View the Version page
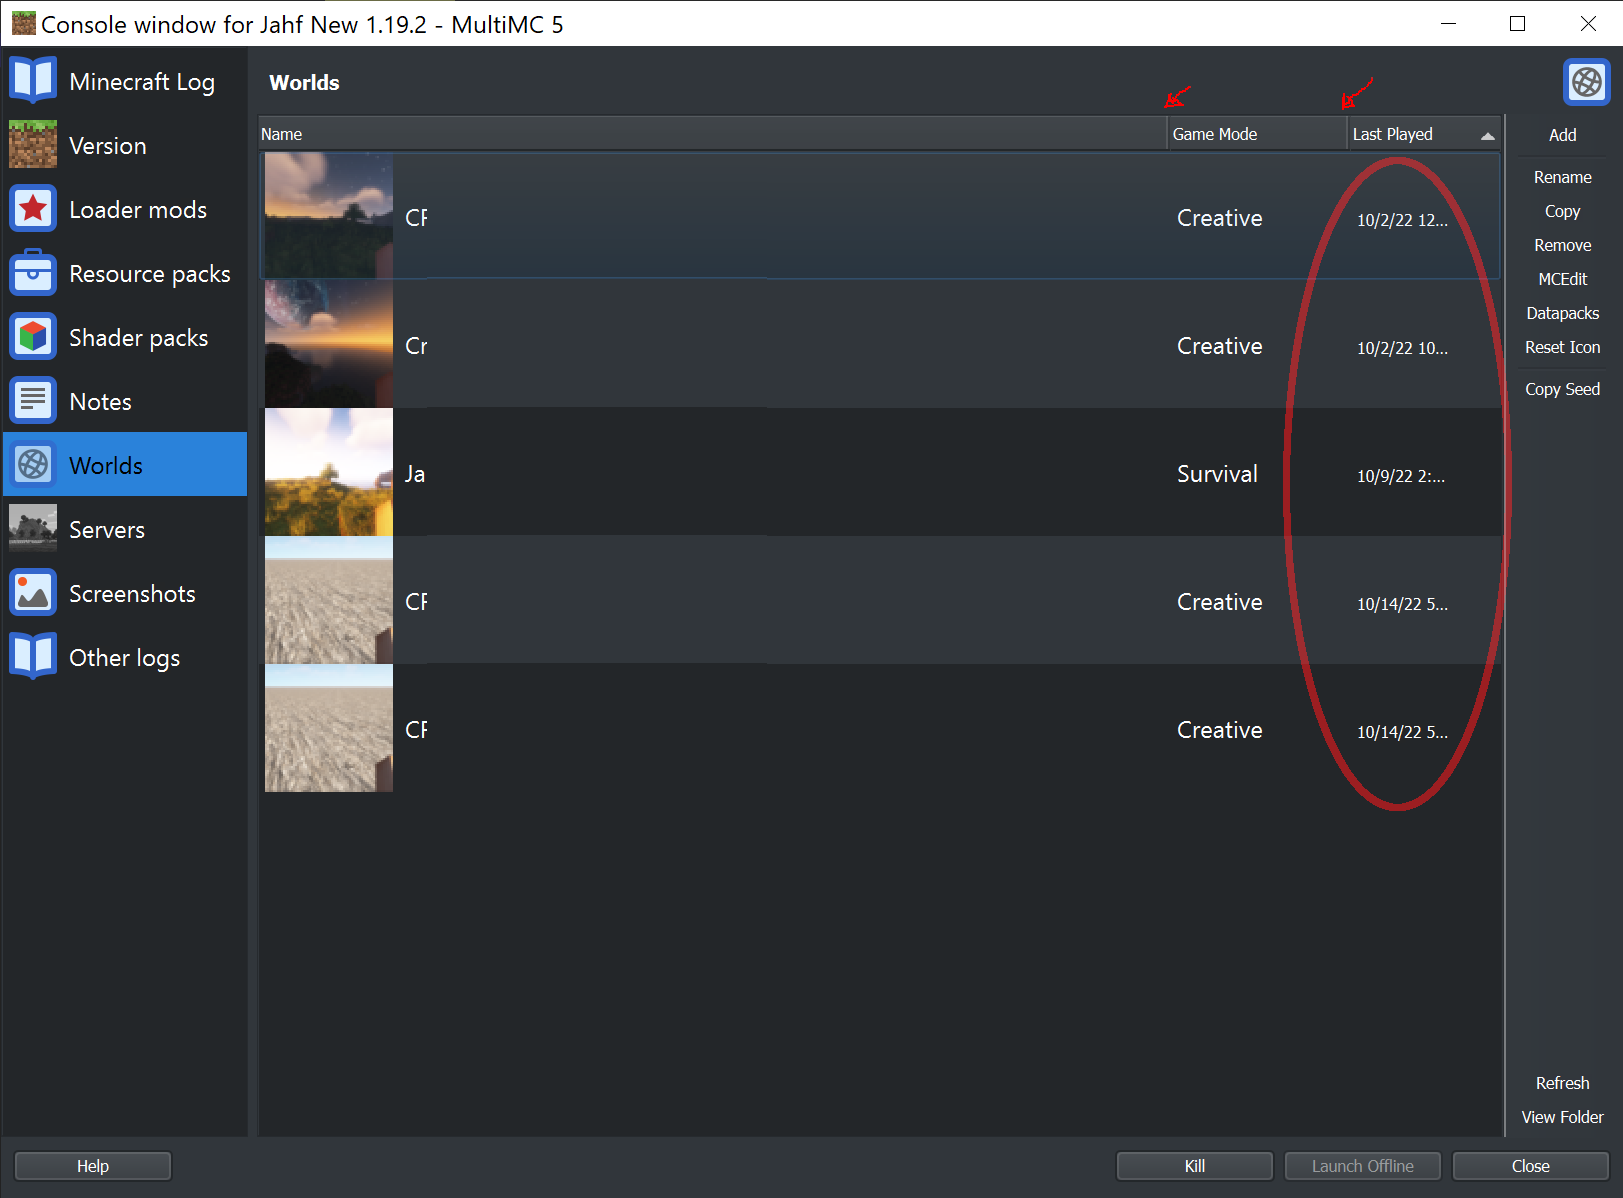 tap(108, 145)
